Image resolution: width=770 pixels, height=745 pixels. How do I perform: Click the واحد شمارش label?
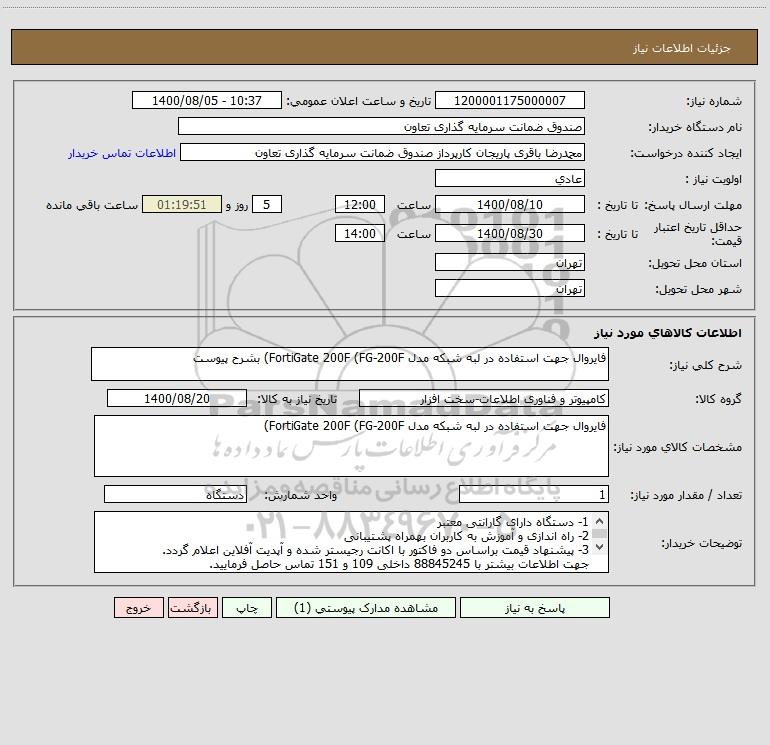click(x=301, y=496)
